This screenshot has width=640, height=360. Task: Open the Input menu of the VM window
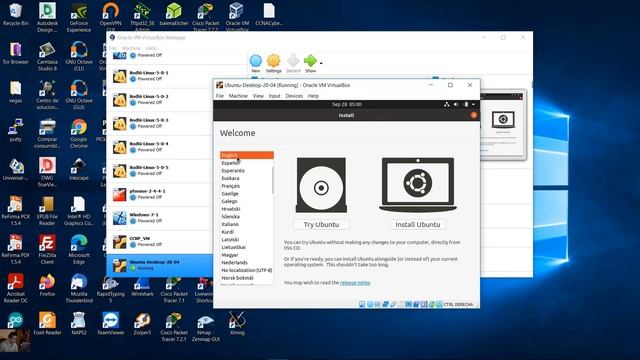[274, 96]
